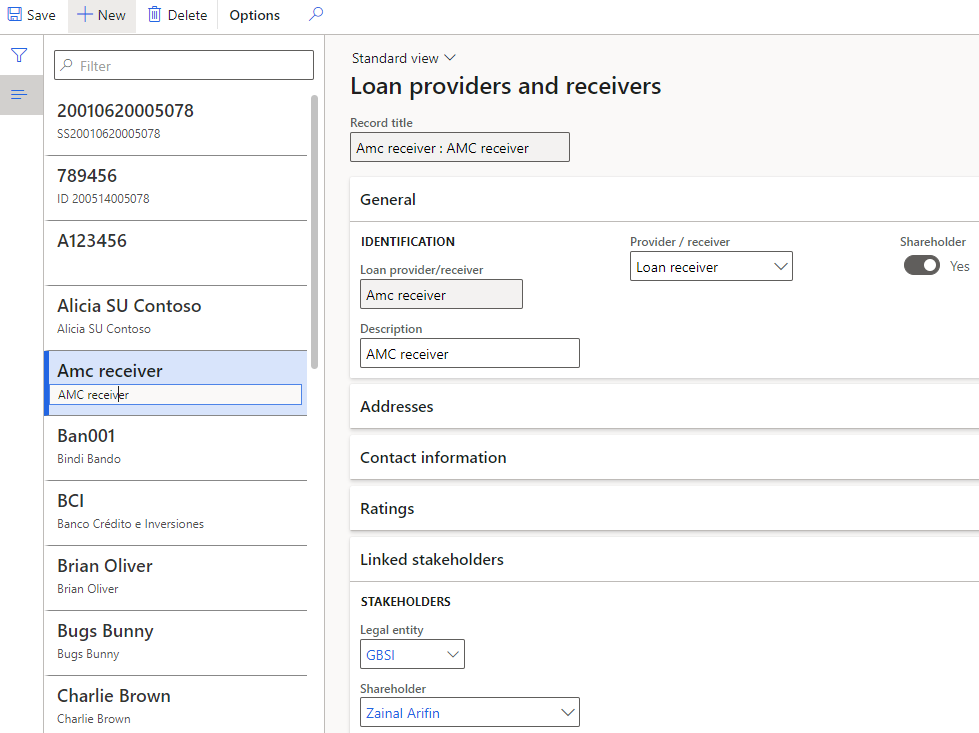Open the Options menu
The height and width of the screenshot is (733, 979).
tap(254, 15)
